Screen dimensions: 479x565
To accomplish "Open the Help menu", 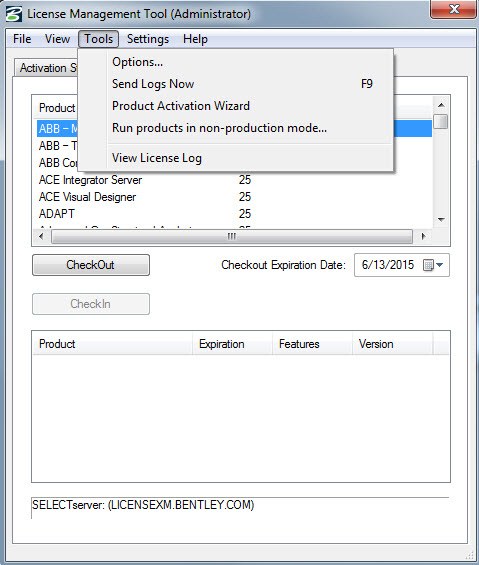I will pyautogui.click(x=195, y=39).
